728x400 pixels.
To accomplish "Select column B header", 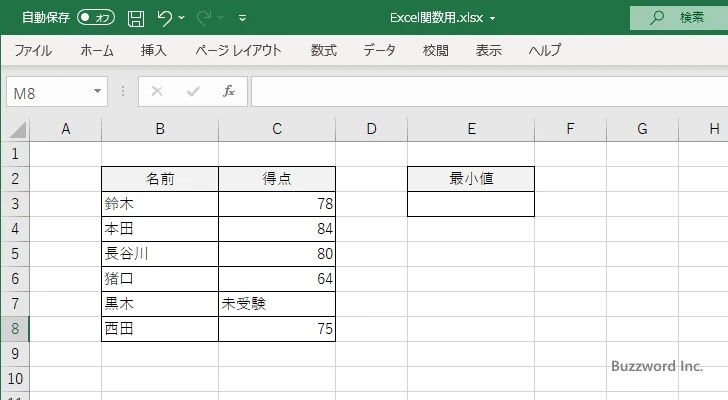I will coord(160,129).
